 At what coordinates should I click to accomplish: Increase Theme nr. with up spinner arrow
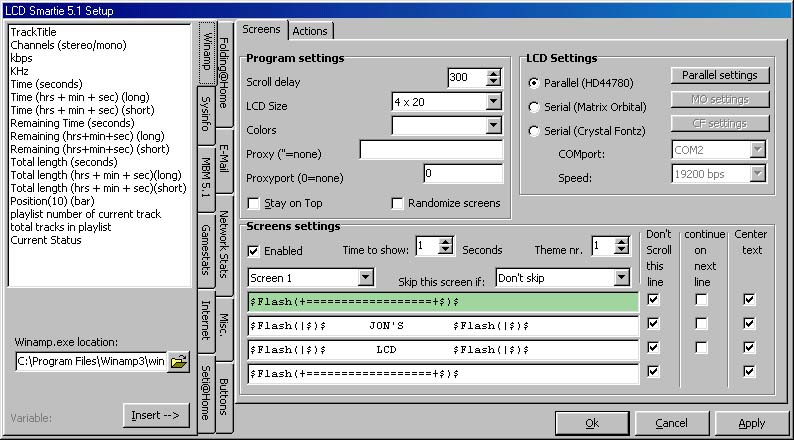coord(622,241)
